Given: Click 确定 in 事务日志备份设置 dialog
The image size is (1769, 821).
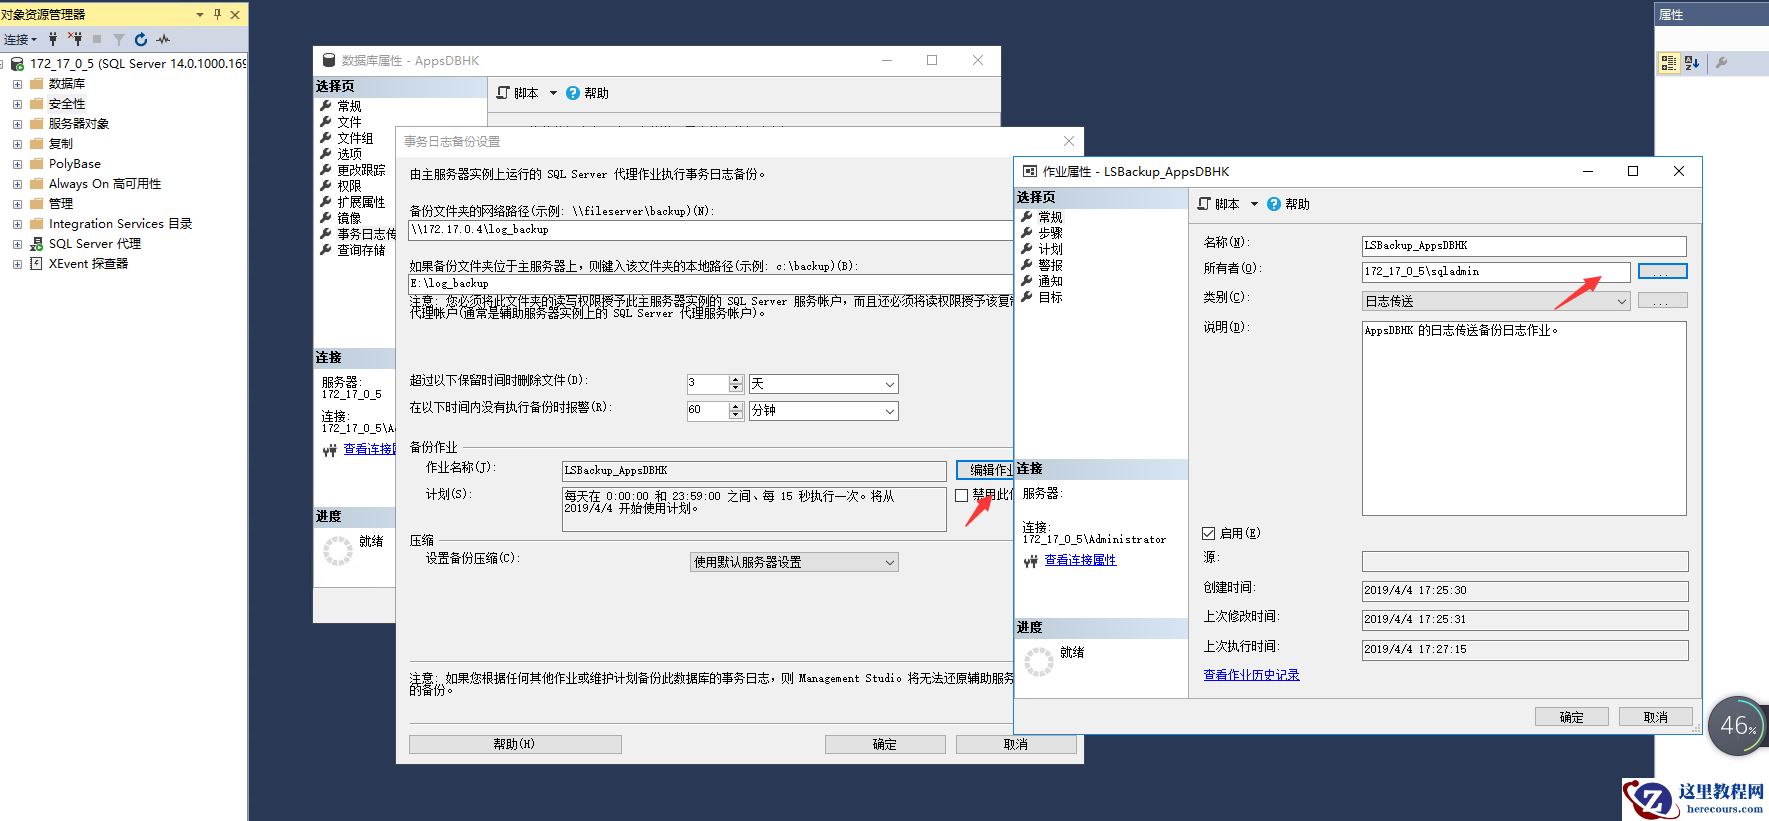Looking at the screenshot, I should (885, 744).
